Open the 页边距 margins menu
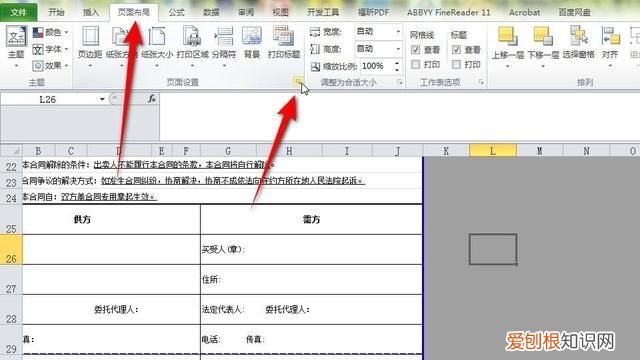This screenshot has height=360, width=640. pyautogui.click(x=90, y=46)
